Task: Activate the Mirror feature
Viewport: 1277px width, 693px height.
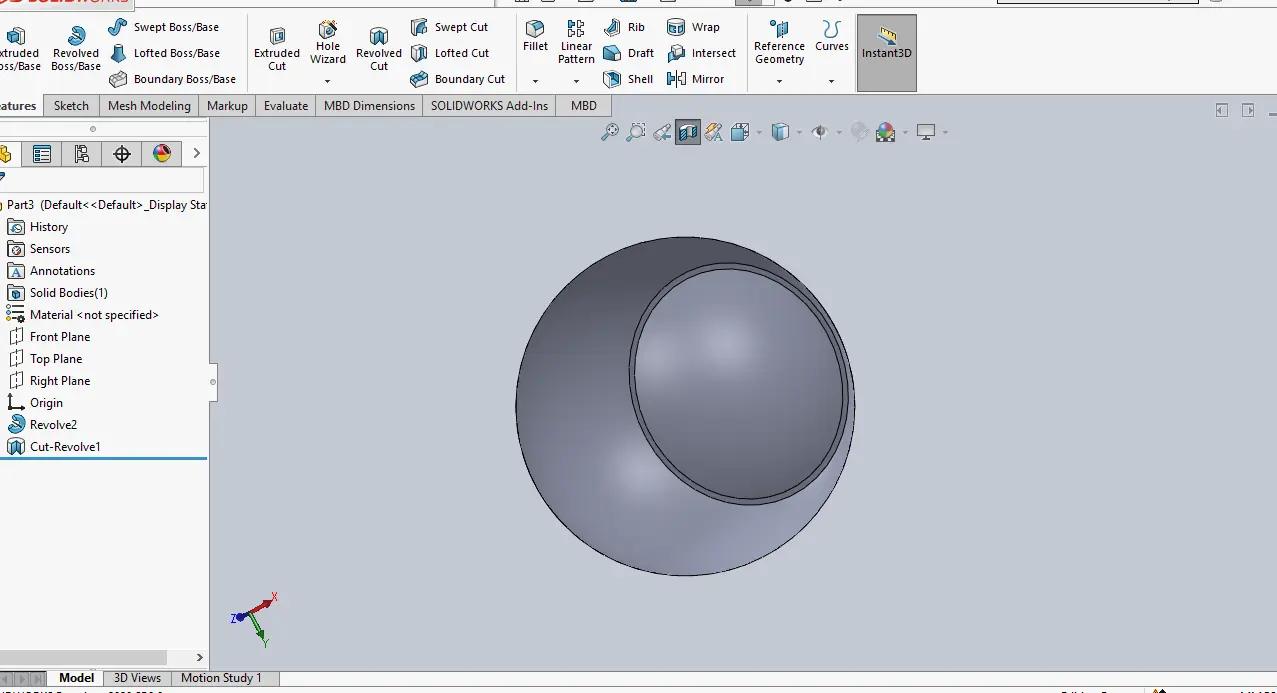Action: [696, 79]
